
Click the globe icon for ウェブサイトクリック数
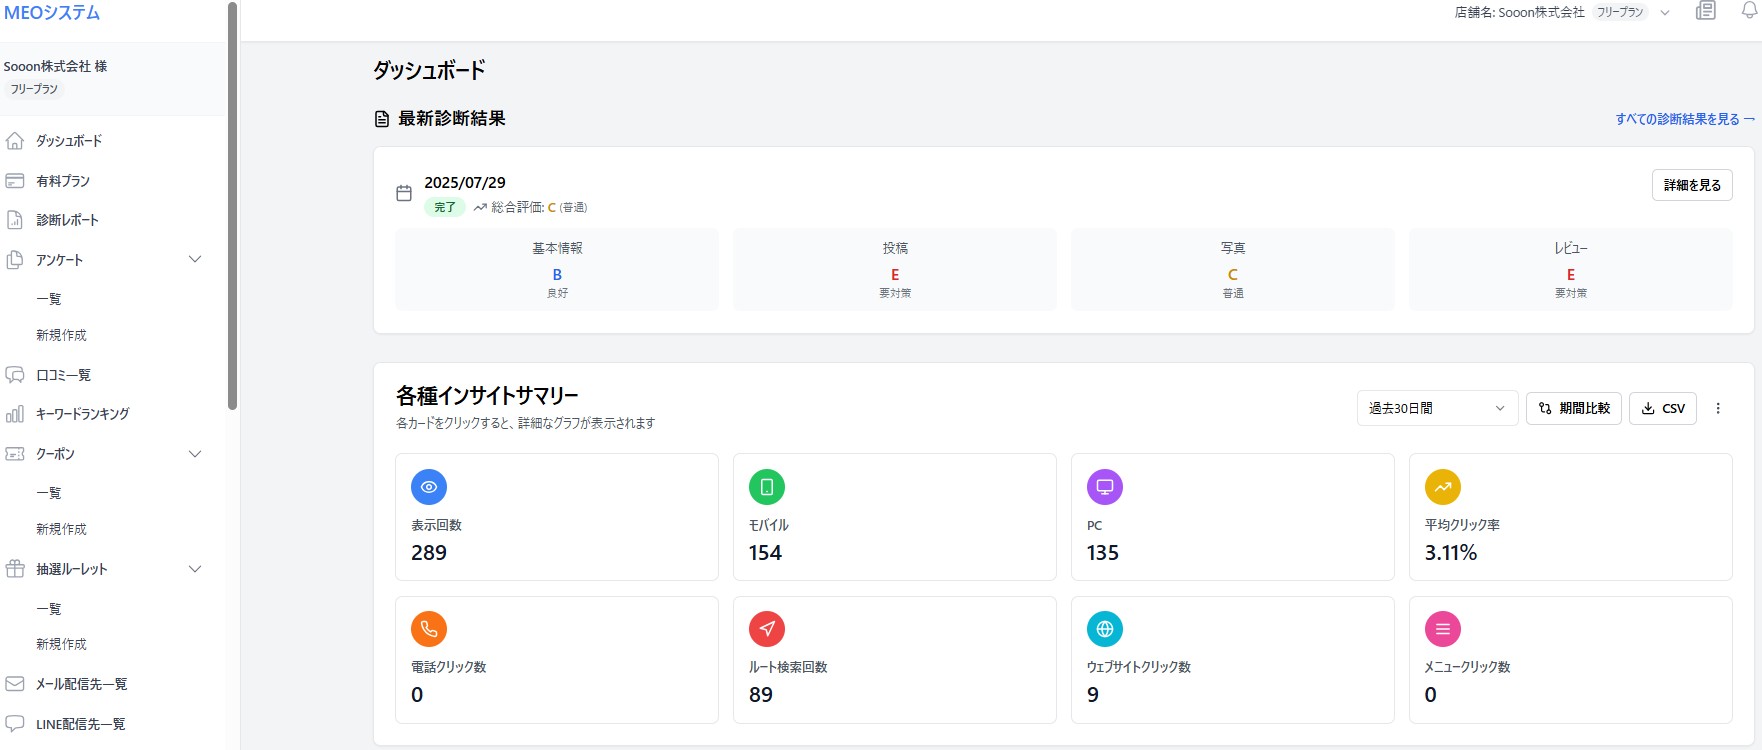(x=1105, y=629)
